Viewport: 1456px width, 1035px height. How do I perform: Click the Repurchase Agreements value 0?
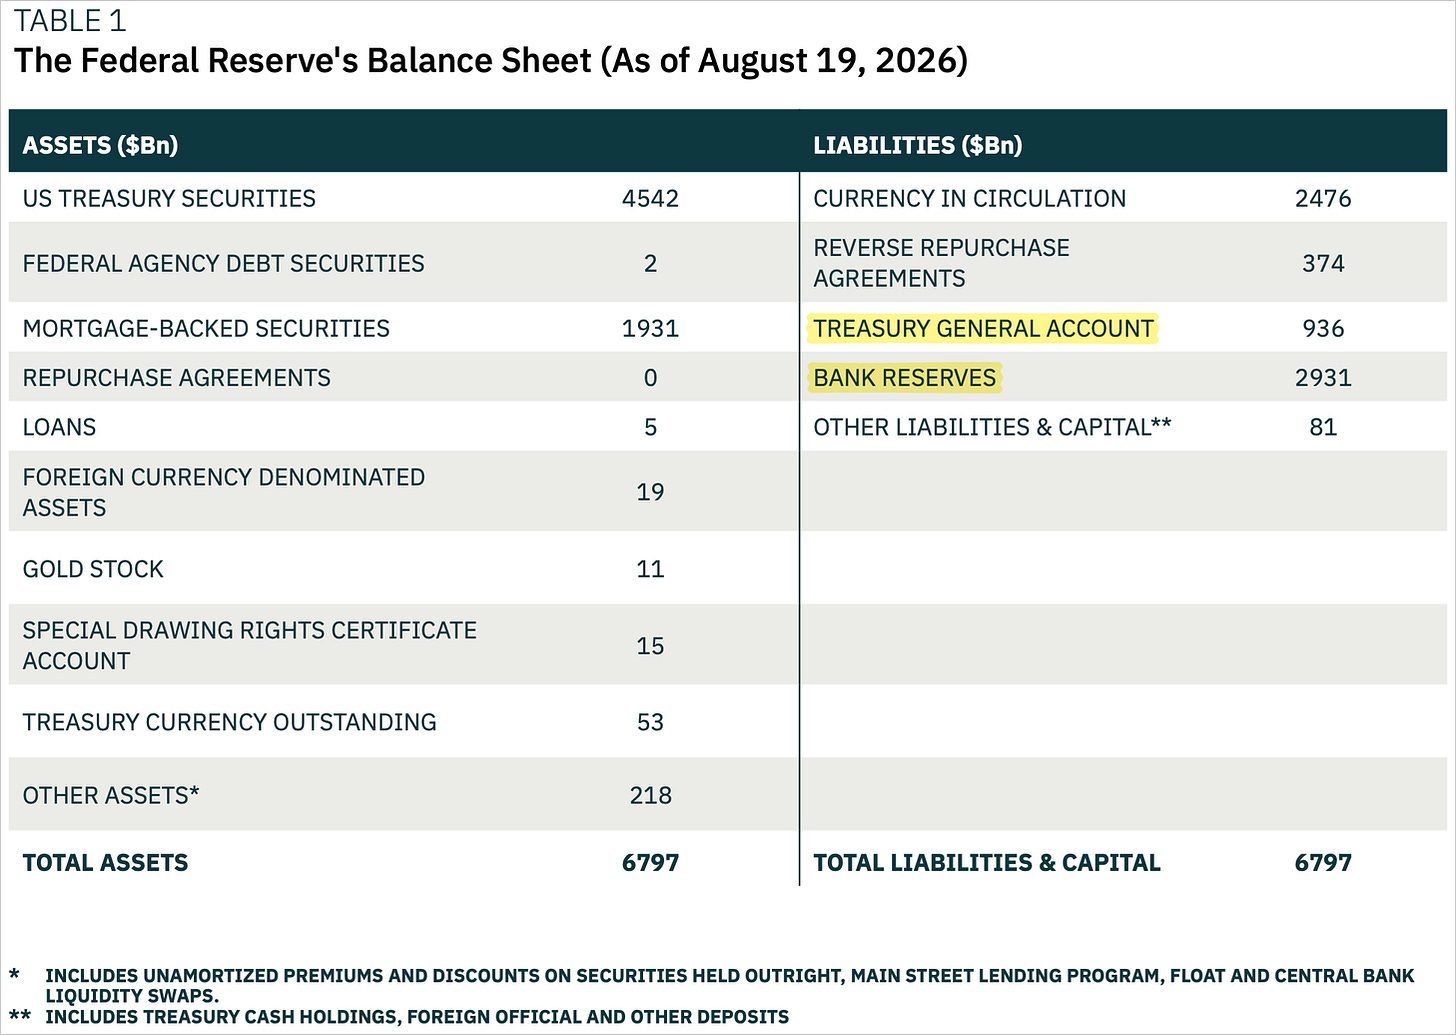[x=650, y=377]
